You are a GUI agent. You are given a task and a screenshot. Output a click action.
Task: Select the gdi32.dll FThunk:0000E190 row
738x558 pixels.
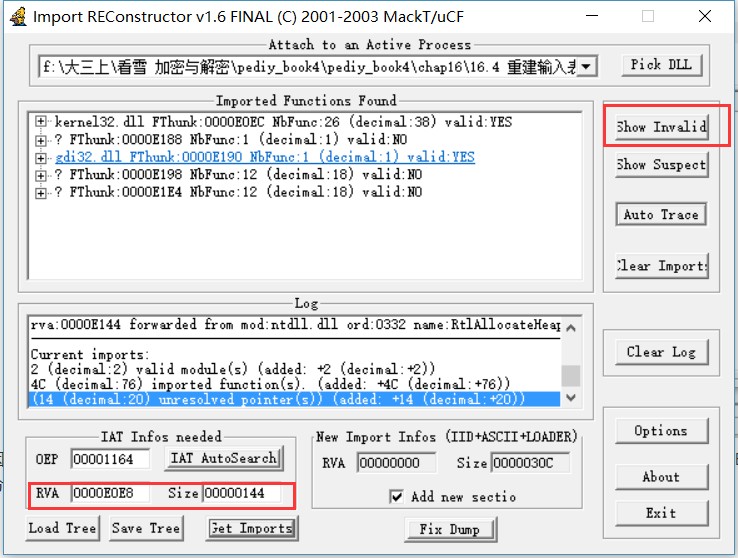pyautogui.click(x=265, y=157)
